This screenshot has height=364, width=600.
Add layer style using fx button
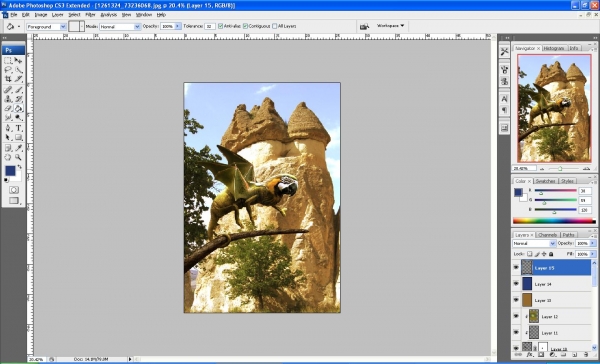tap(530, 355)
